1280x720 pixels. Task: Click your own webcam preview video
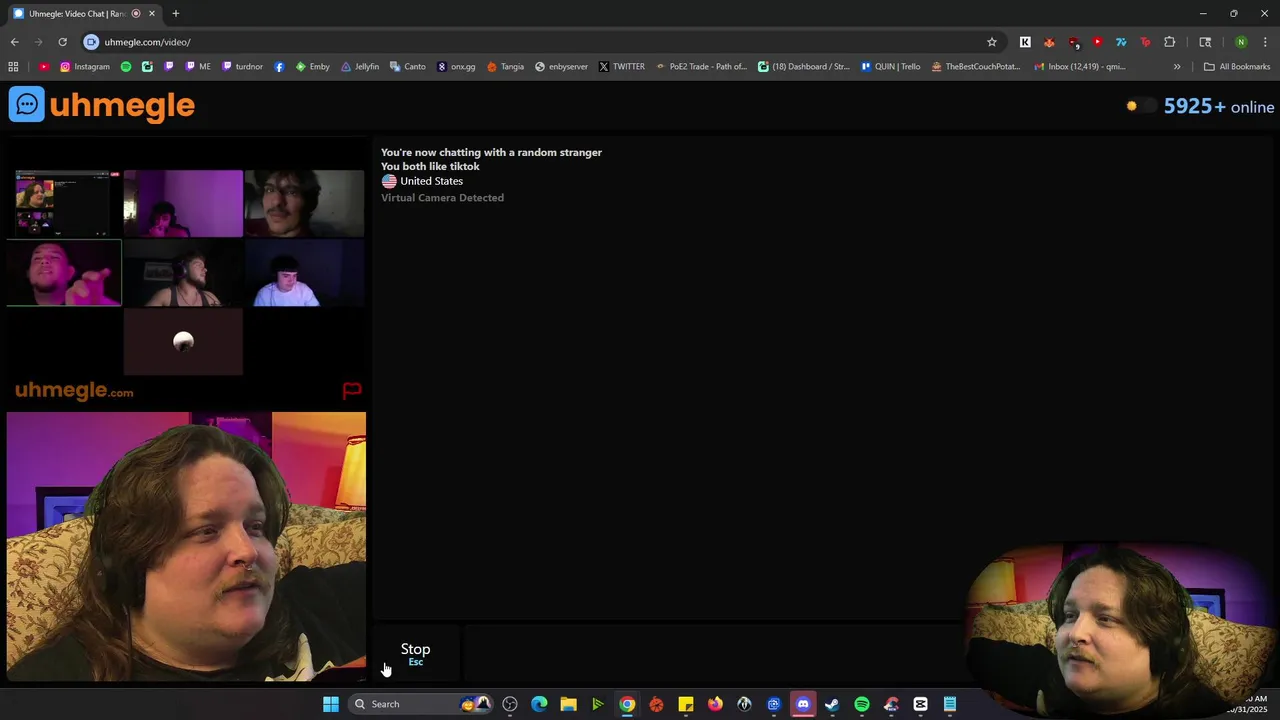(186, 547)
